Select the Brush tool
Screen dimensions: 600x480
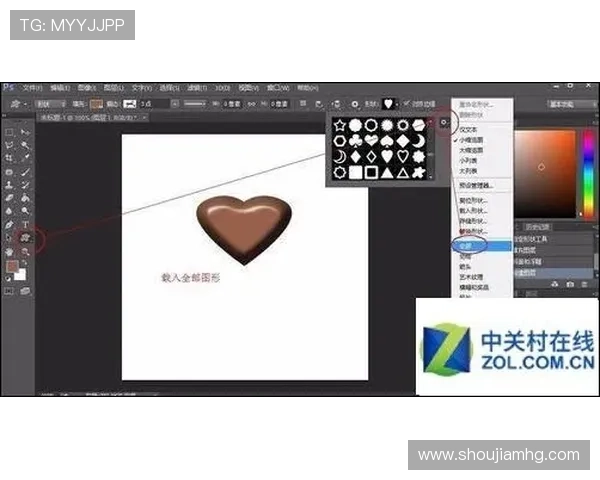[x=25, y=172]
